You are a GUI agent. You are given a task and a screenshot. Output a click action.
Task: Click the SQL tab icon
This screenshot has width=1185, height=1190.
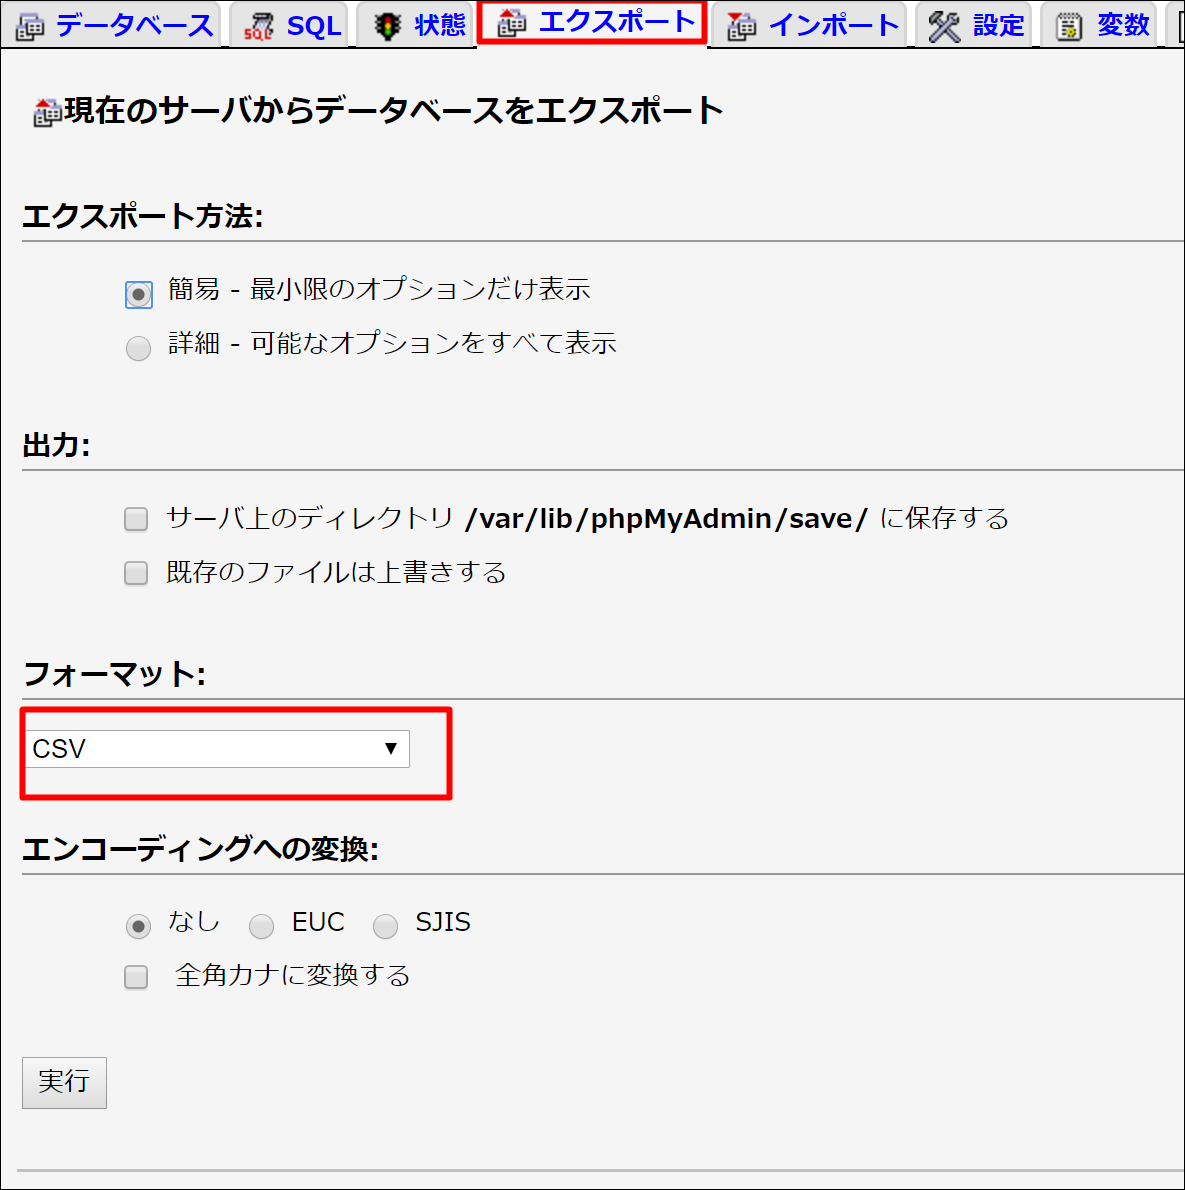click(x=259, y=27)
